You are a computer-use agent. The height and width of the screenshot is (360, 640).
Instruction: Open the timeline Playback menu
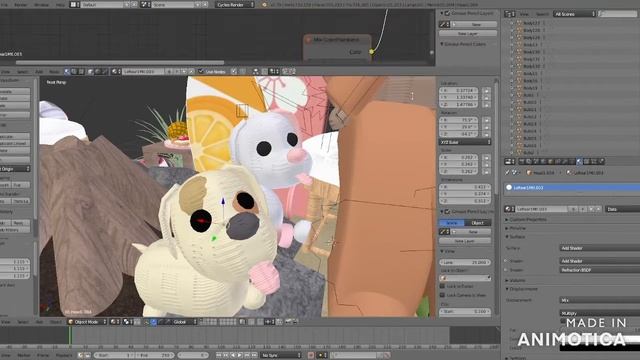click(x=64, y=355)
